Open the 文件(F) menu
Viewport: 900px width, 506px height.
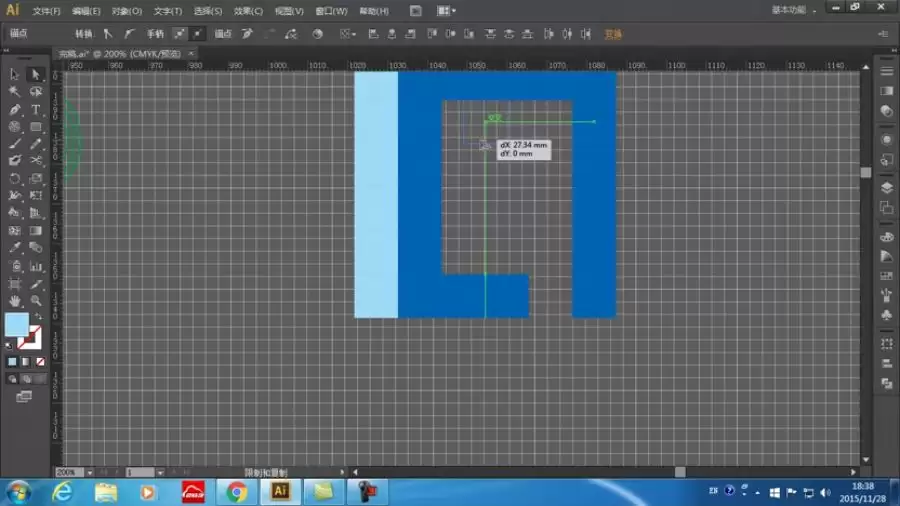46,11
